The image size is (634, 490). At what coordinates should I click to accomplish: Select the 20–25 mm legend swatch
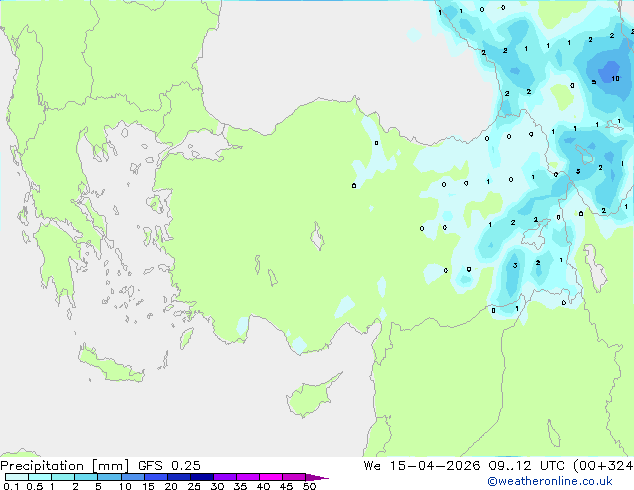click(178, 477)
